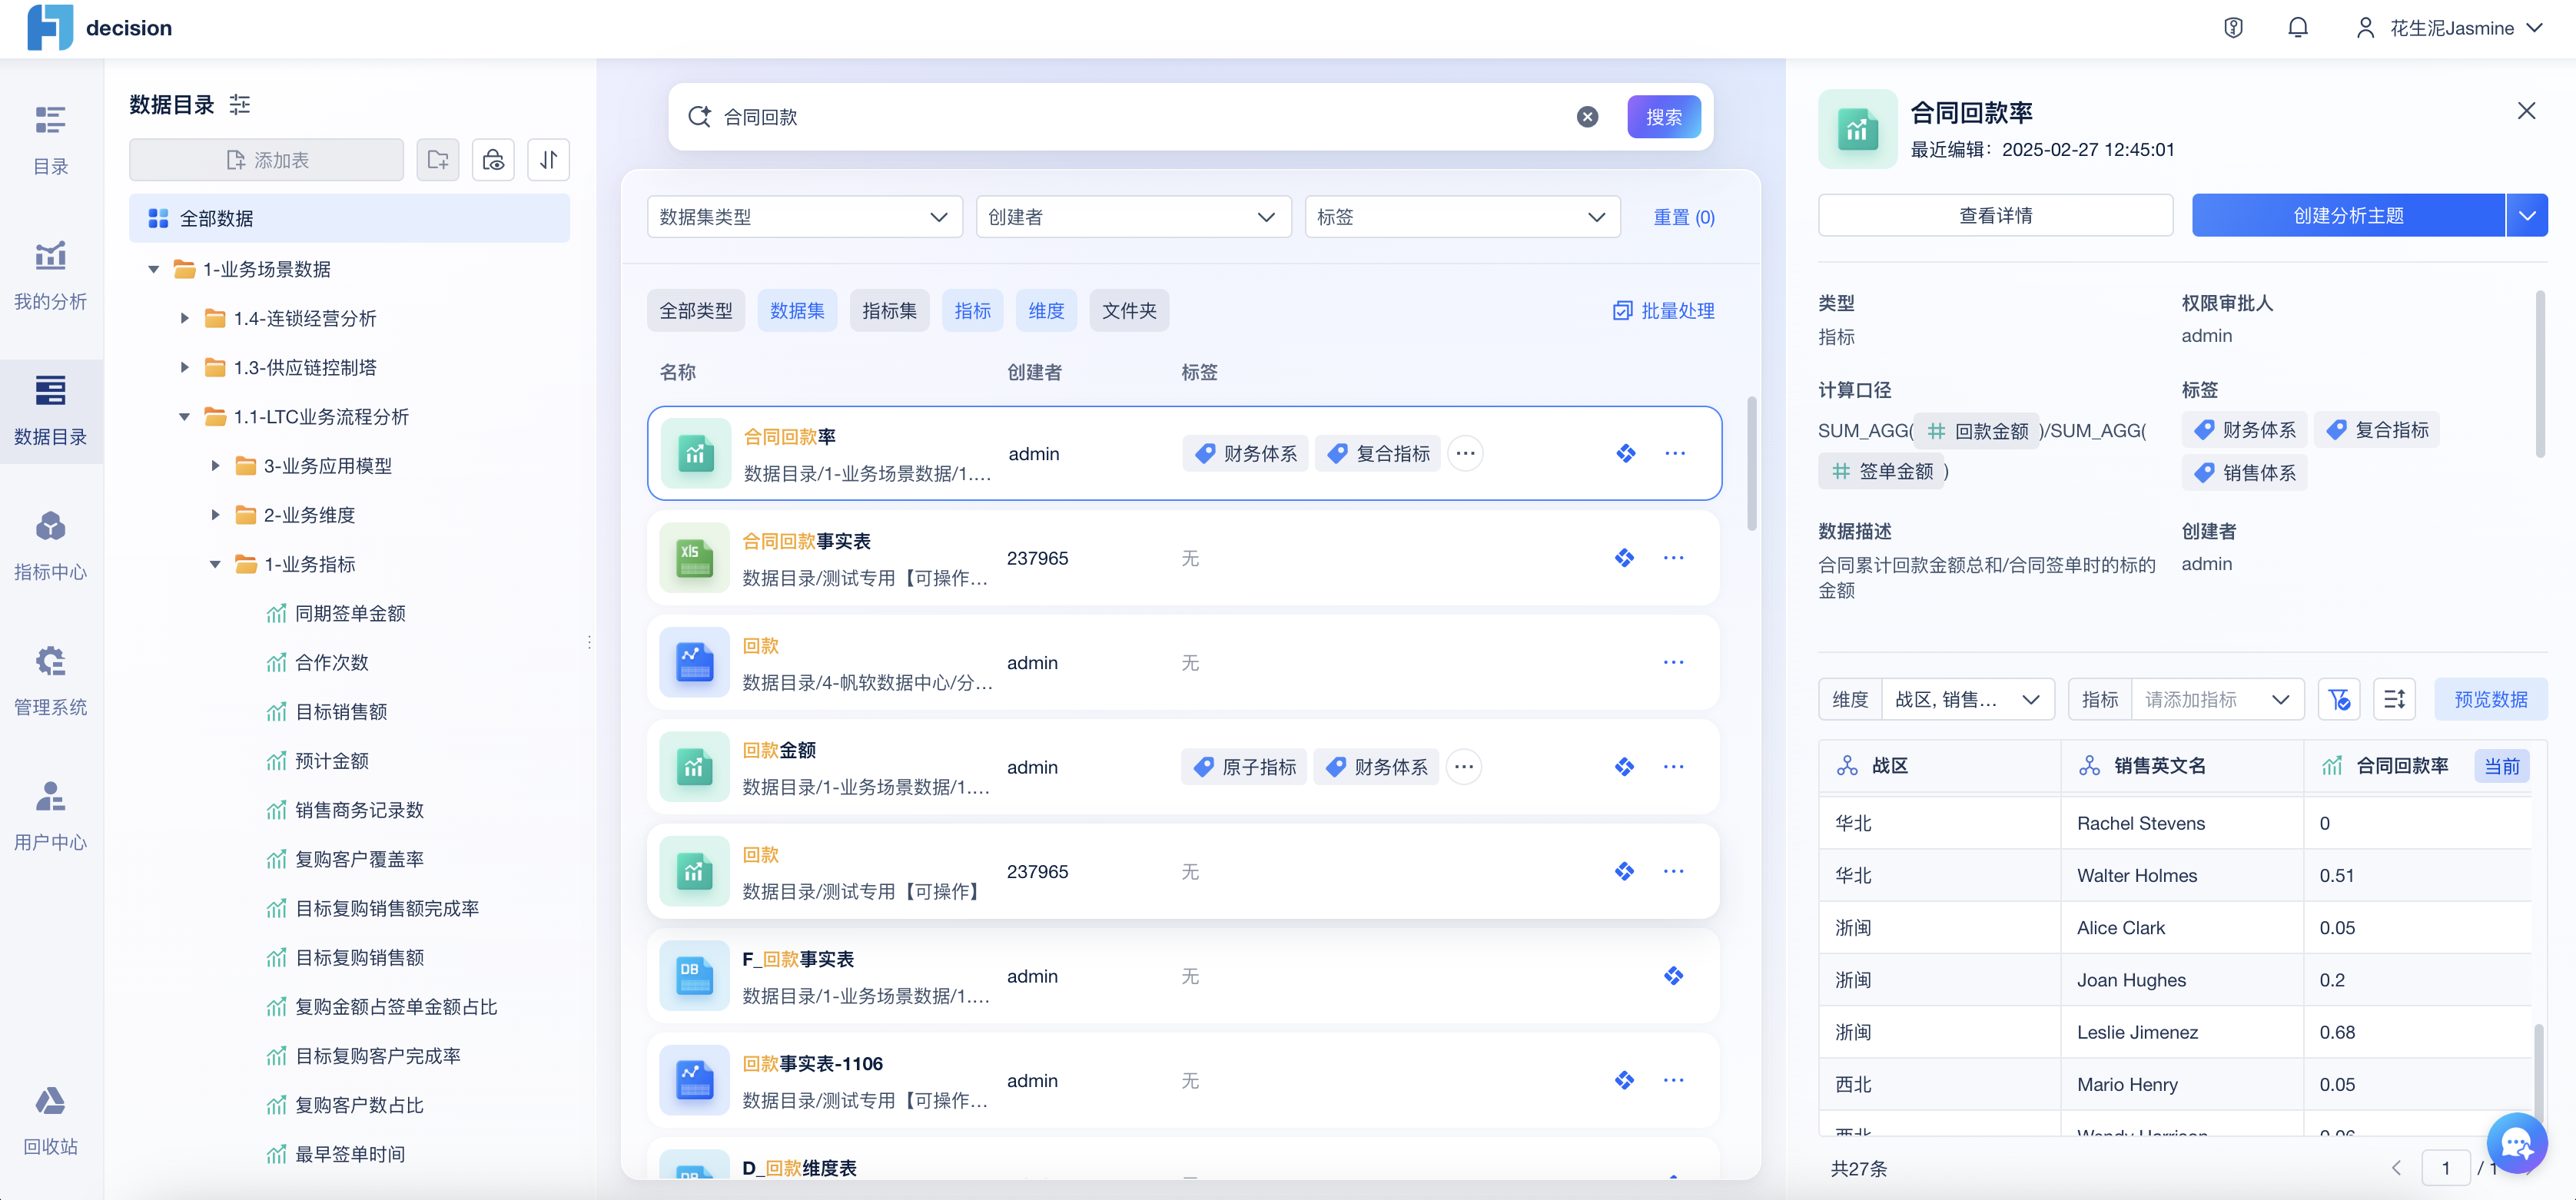Open the 回收站 recycle bin
The width and height of the screenshot is (2576, 1200).
pyautogui.click(x=51, y=1120)
